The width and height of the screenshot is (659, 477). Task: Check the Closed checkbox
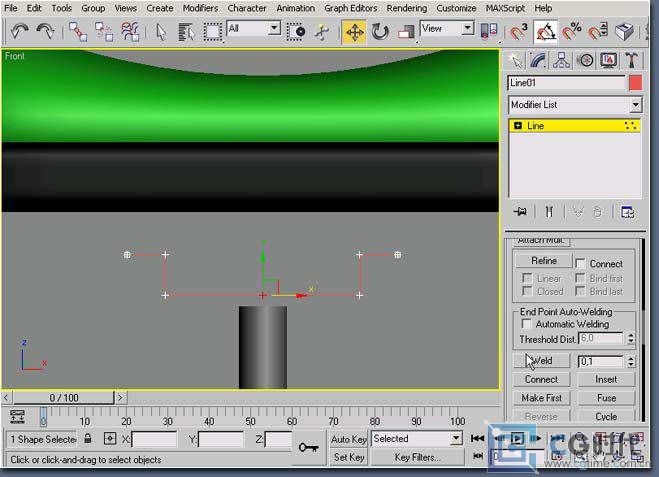[527, 291]
